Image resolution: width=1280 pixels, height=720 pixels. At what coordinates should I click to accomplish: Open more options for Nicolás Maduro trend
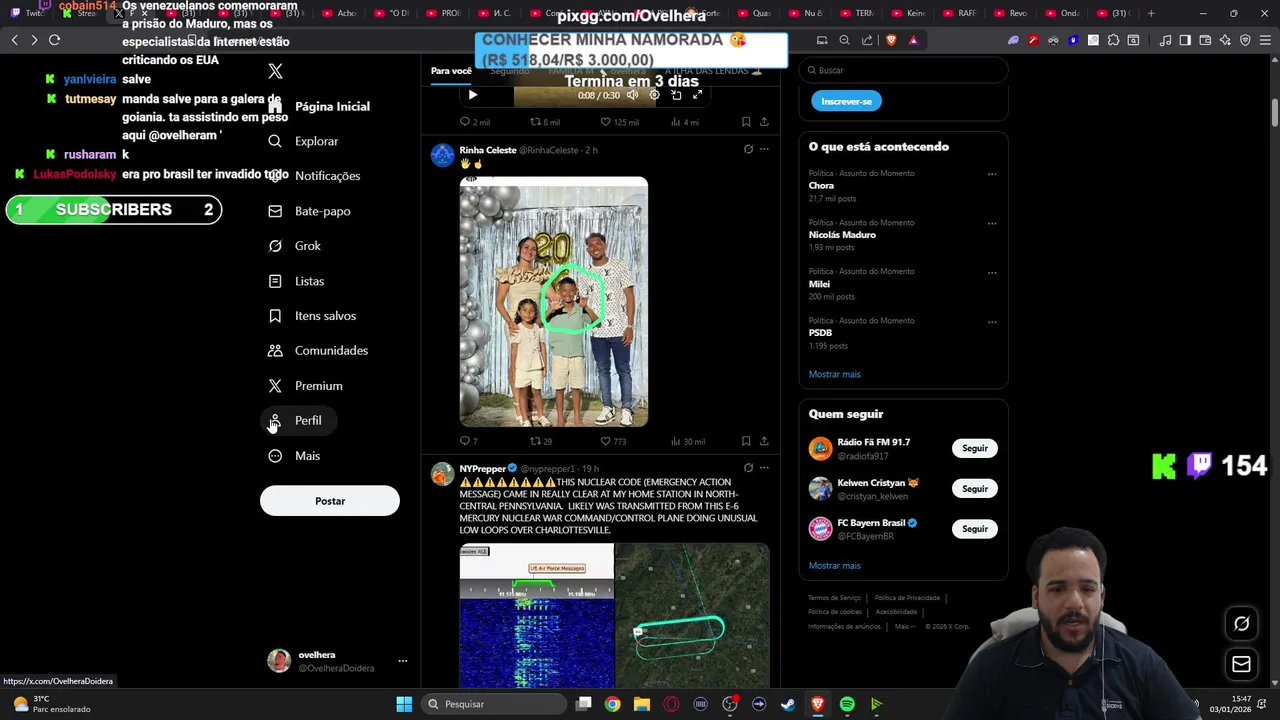[x=992, y=223]
